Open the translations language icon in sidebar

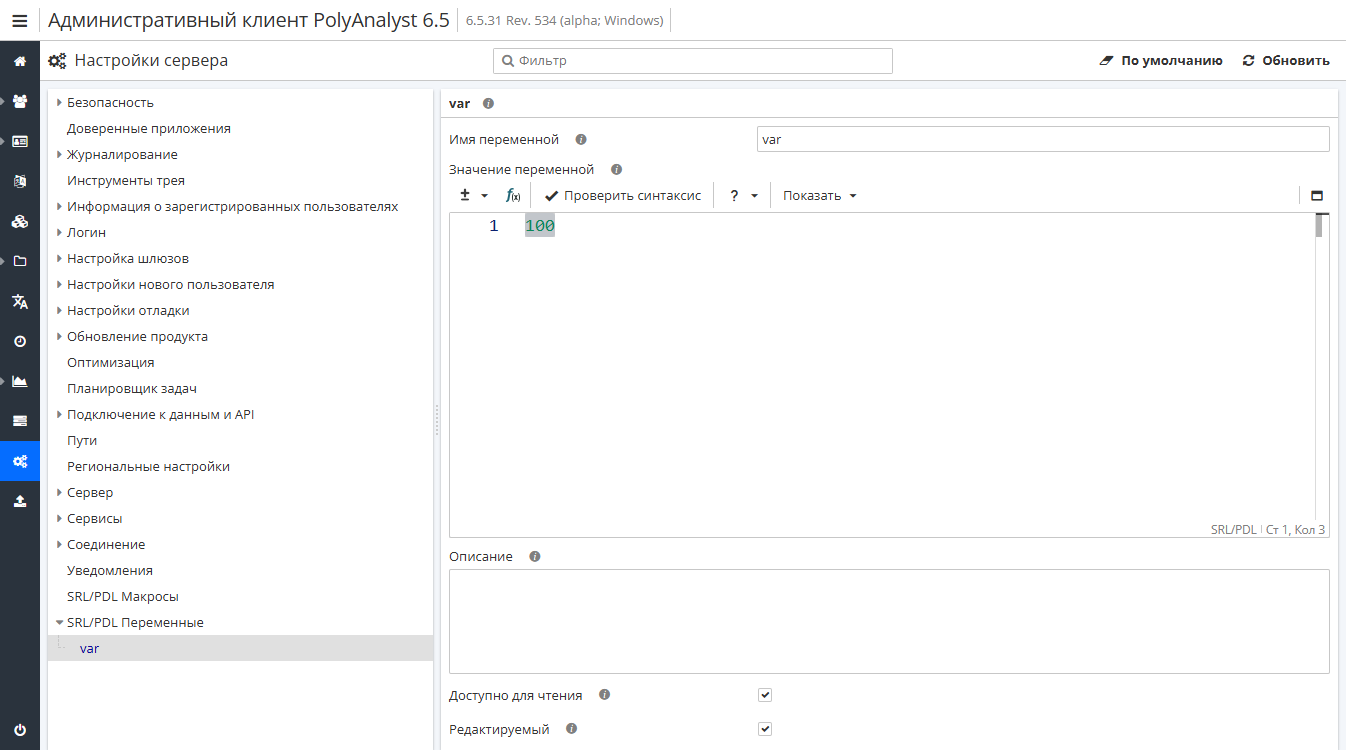[20, 301]
